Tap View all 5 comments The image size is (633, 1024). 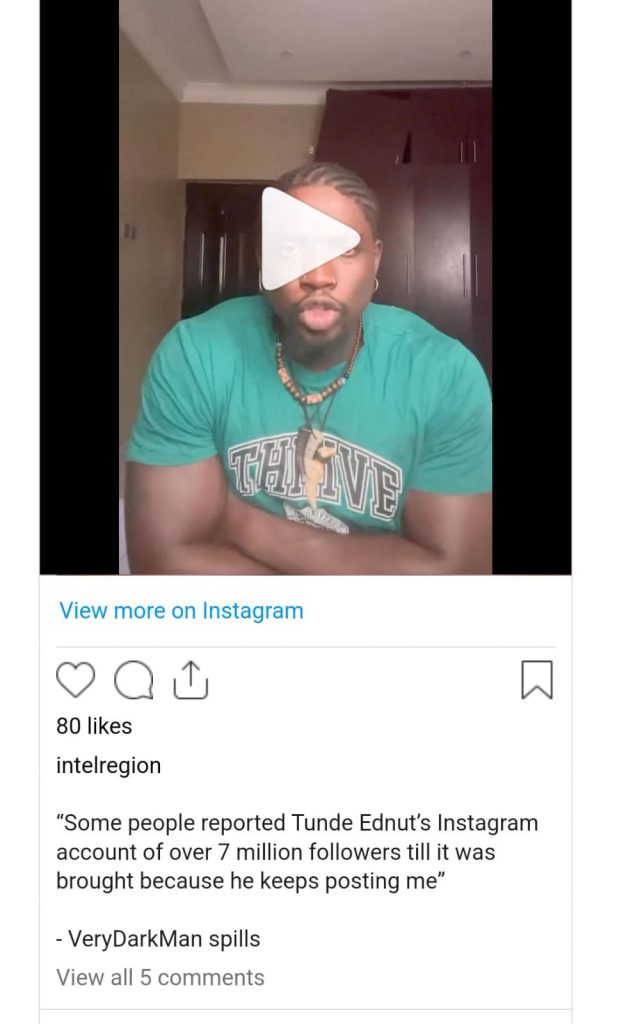pyautogui.click(x=160, y=977)
